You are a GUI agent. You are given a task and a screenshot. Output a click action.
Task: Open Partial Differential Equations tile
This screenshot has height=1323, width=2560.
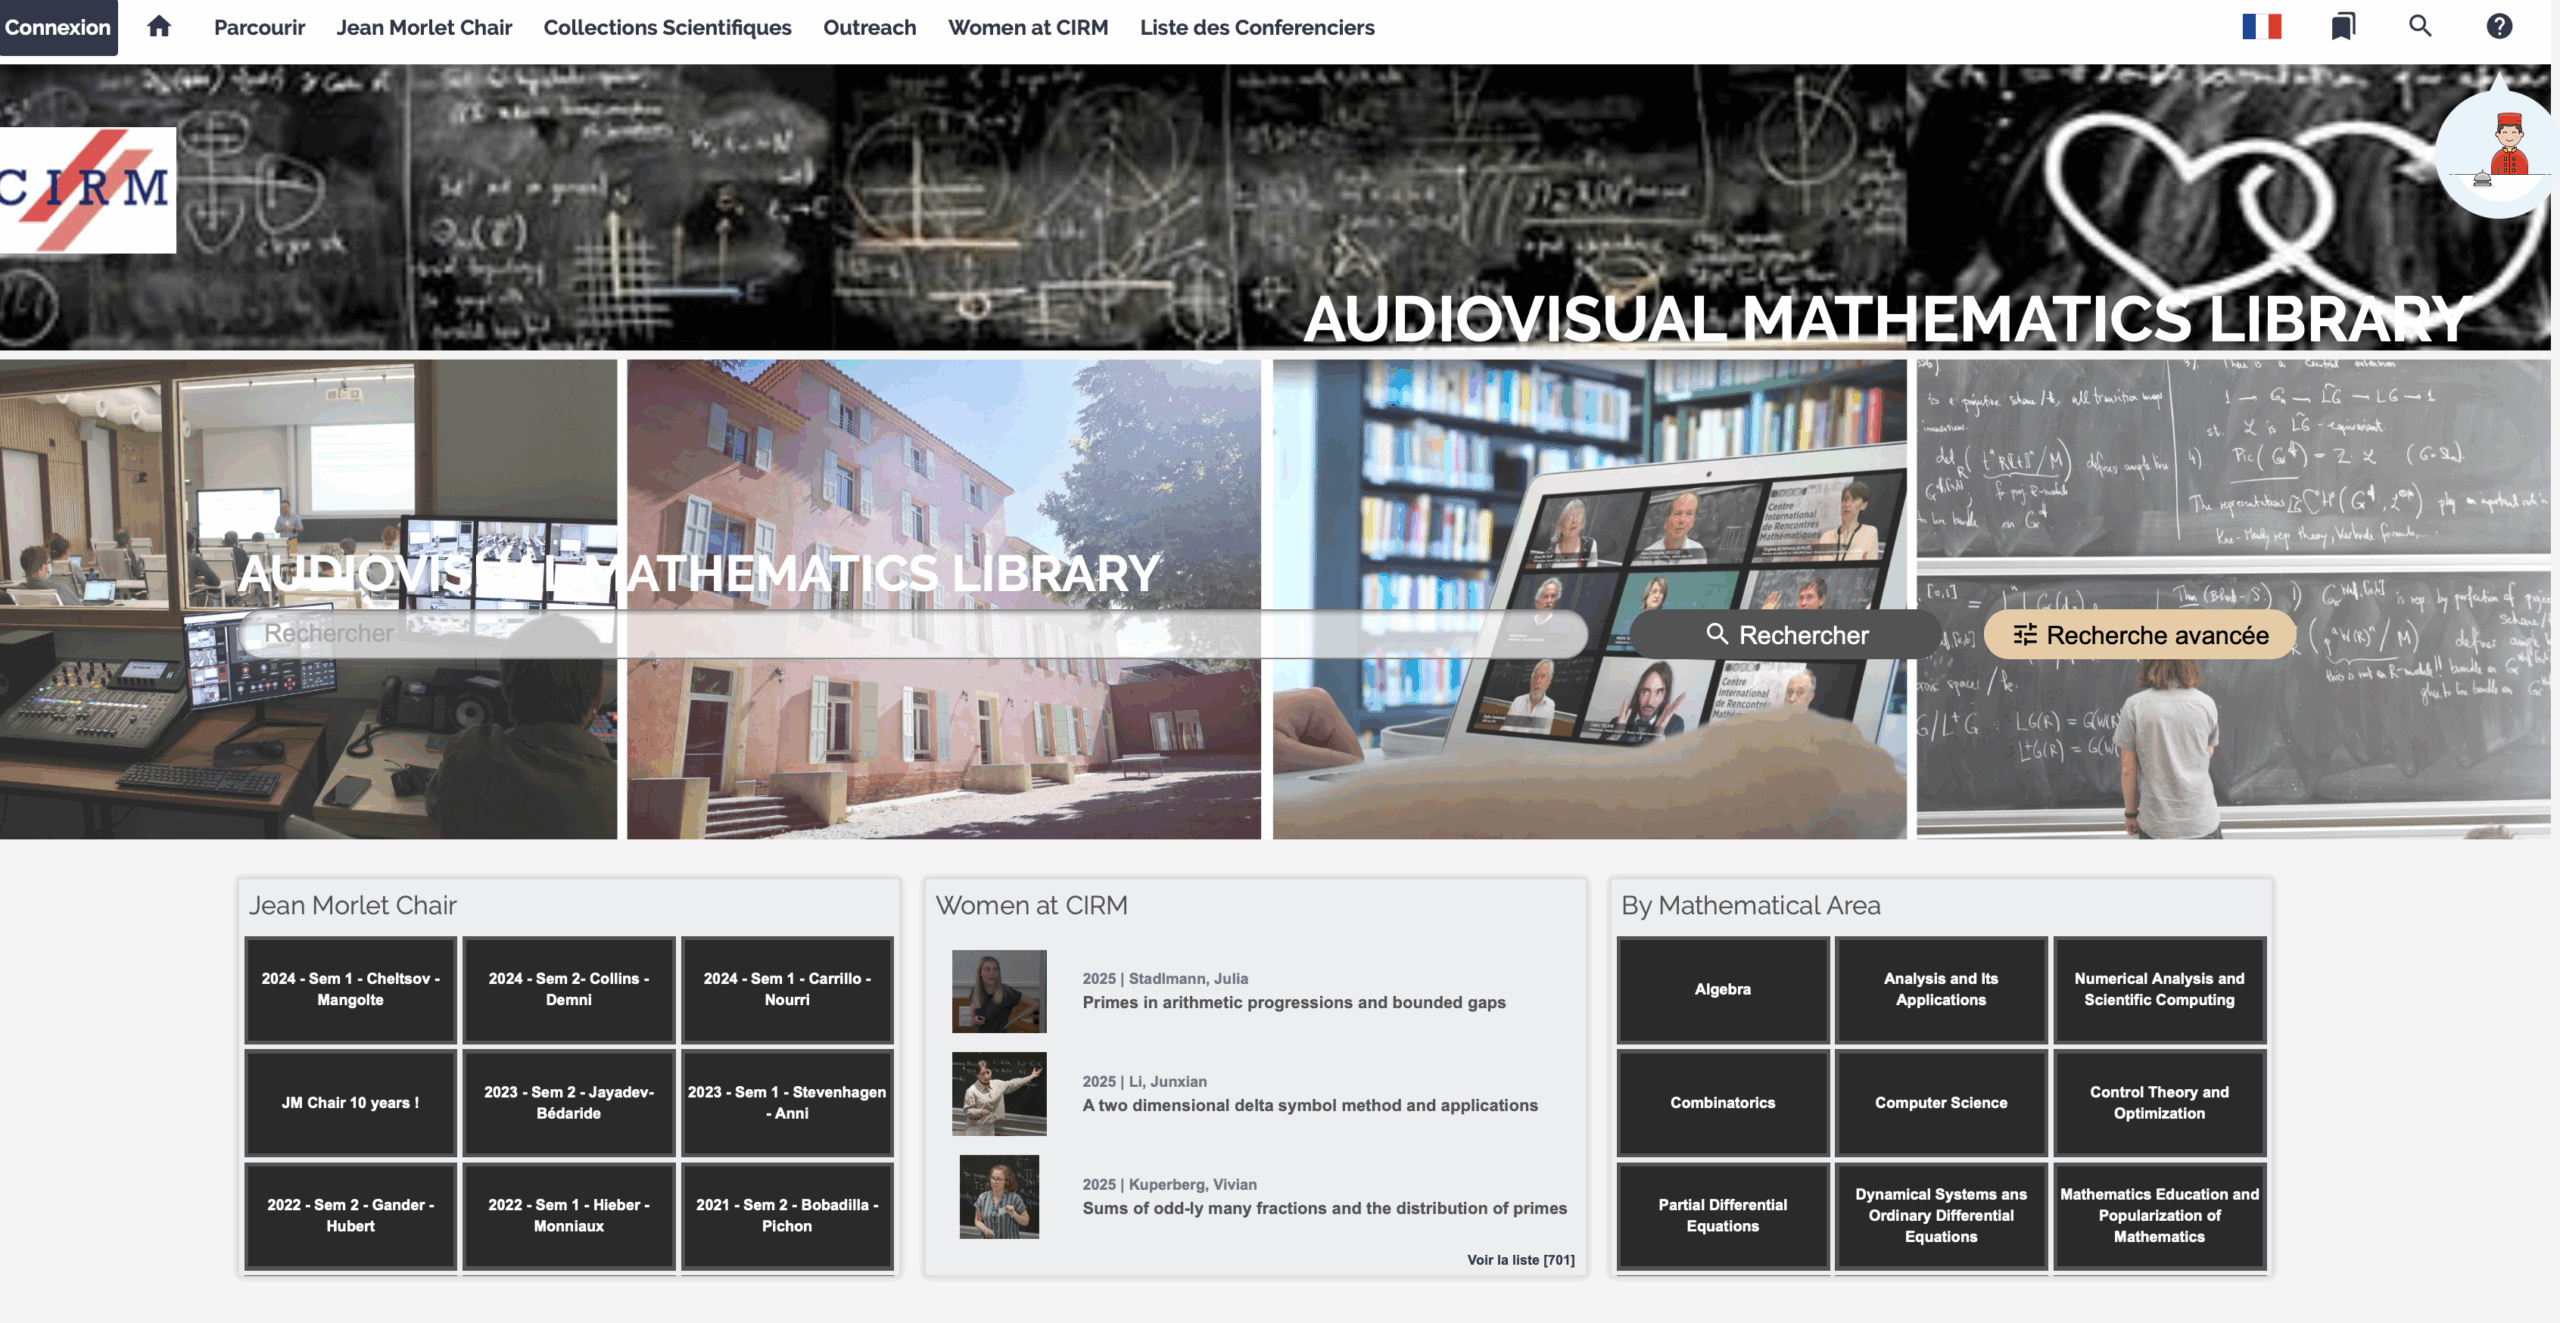point(1723,1215)
